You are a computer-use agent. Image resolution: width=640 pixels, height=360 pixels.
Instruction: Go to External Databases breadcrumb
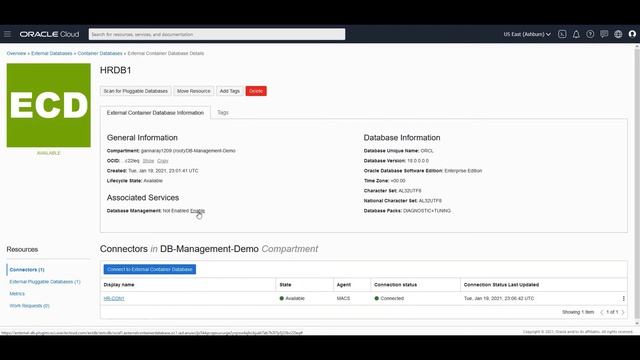[52, 53]
